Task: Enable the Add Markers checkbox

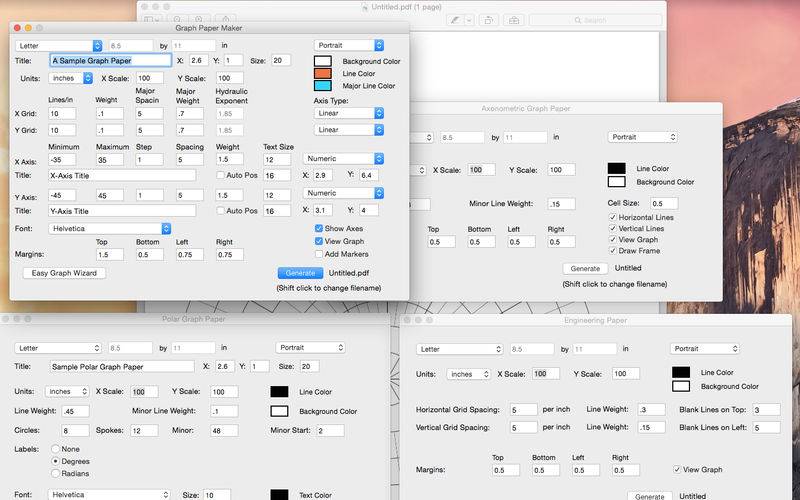Action: pyautogui.click(x=319, y=254)
